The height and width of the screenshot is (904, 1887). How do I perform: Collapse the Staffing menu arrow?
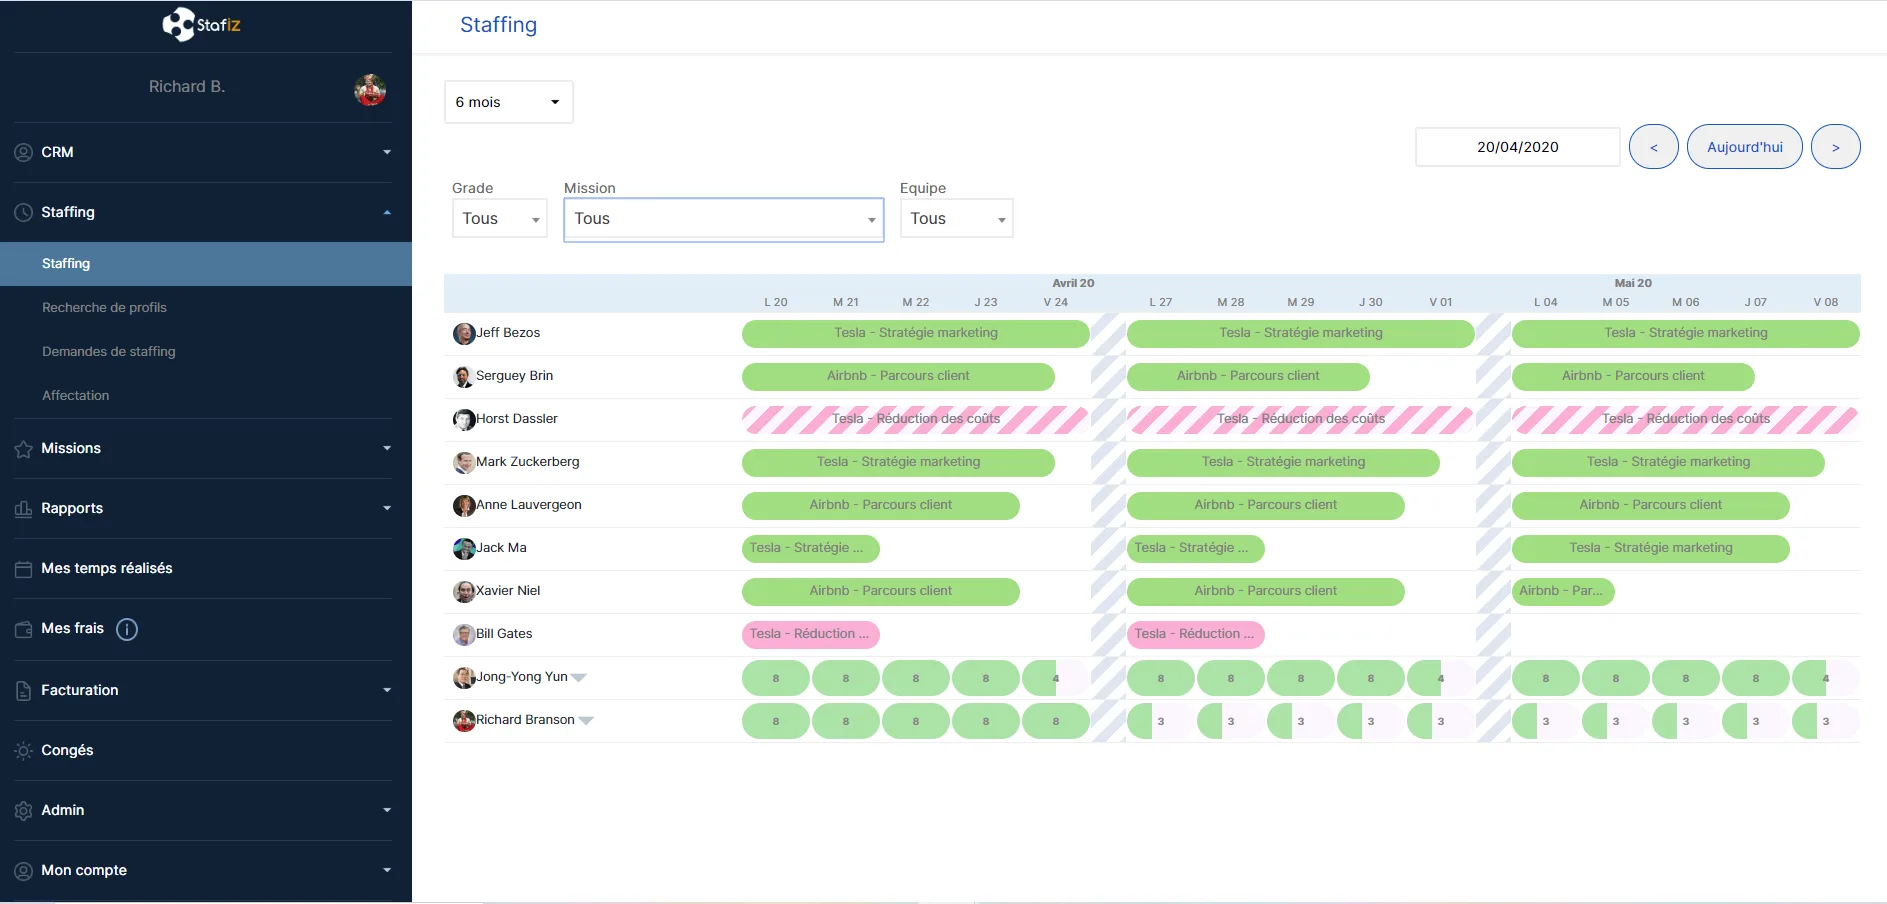387,212
